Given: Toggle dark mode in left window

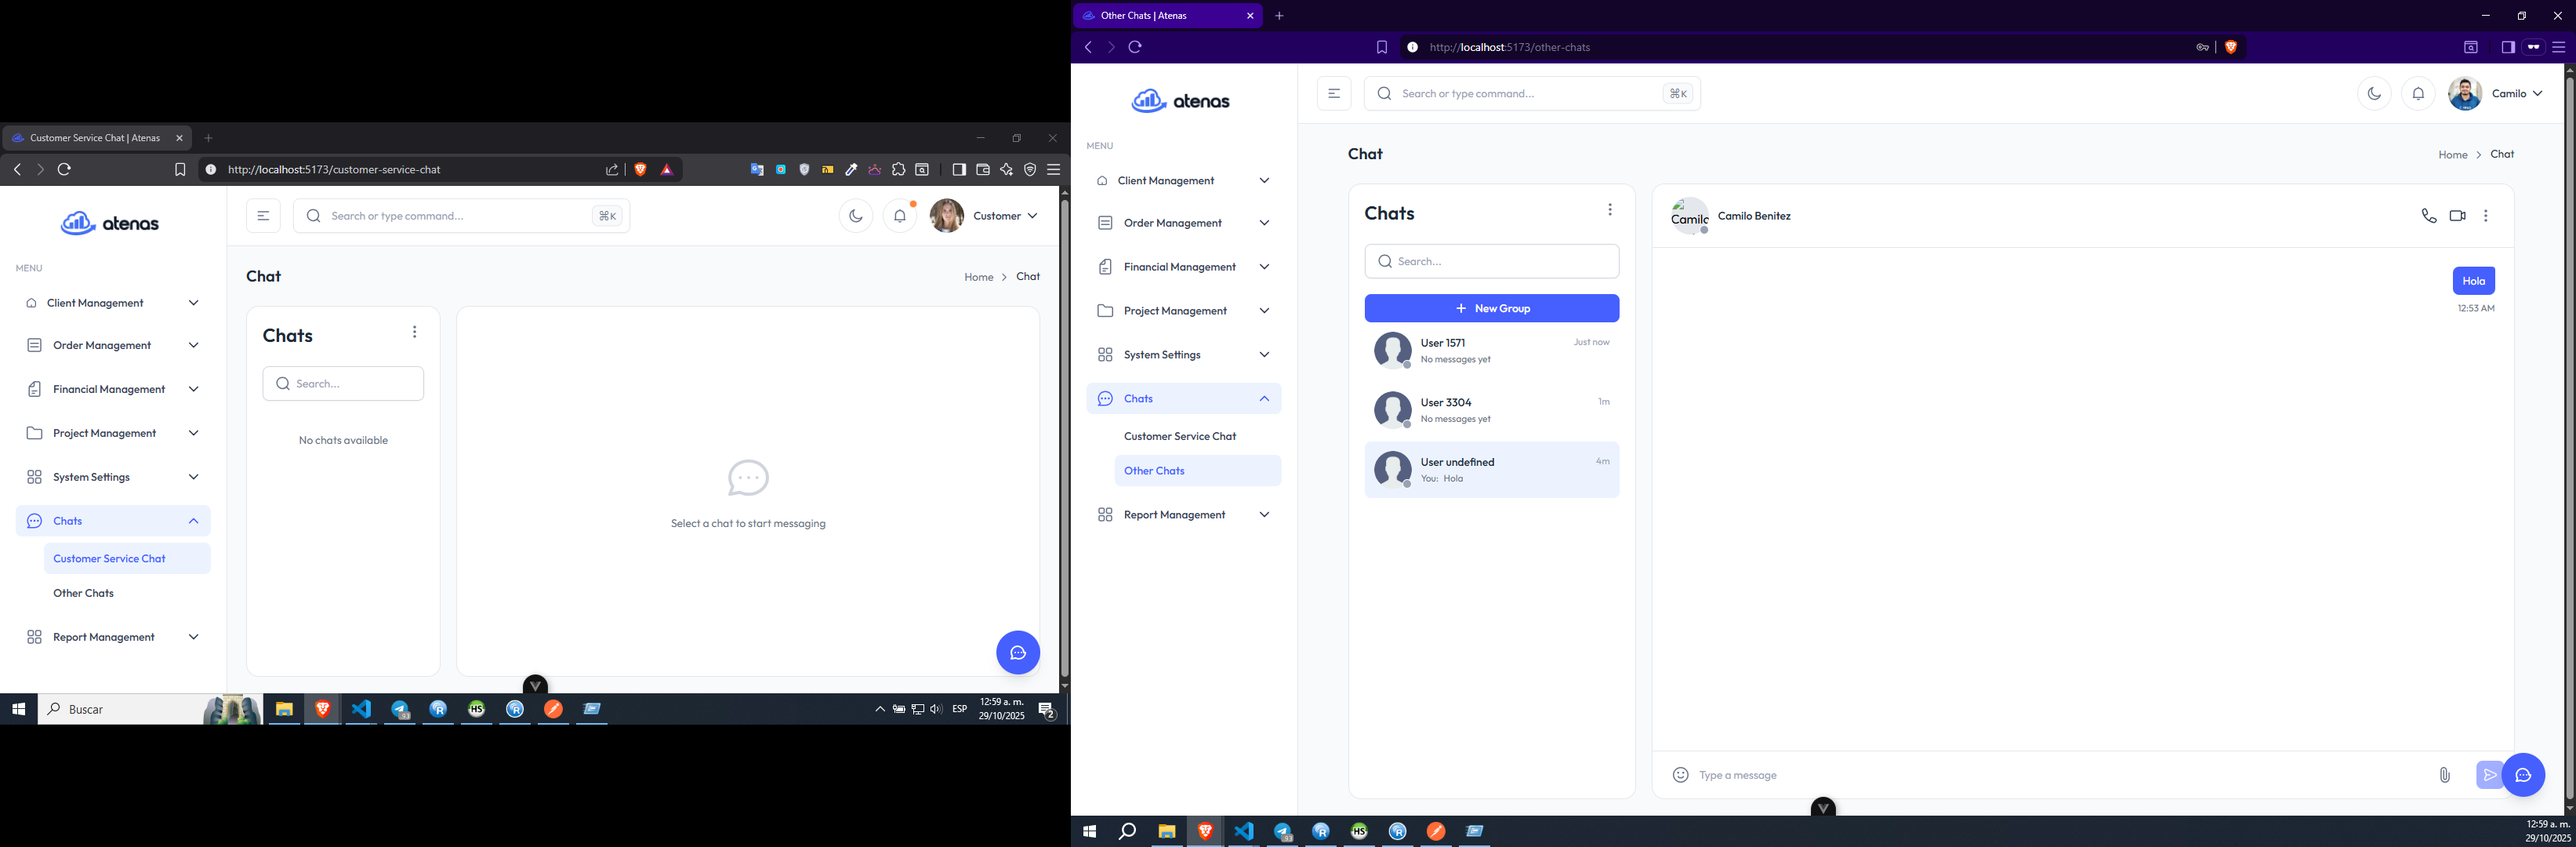Looking at the screenshot, I should coord(855,216).
